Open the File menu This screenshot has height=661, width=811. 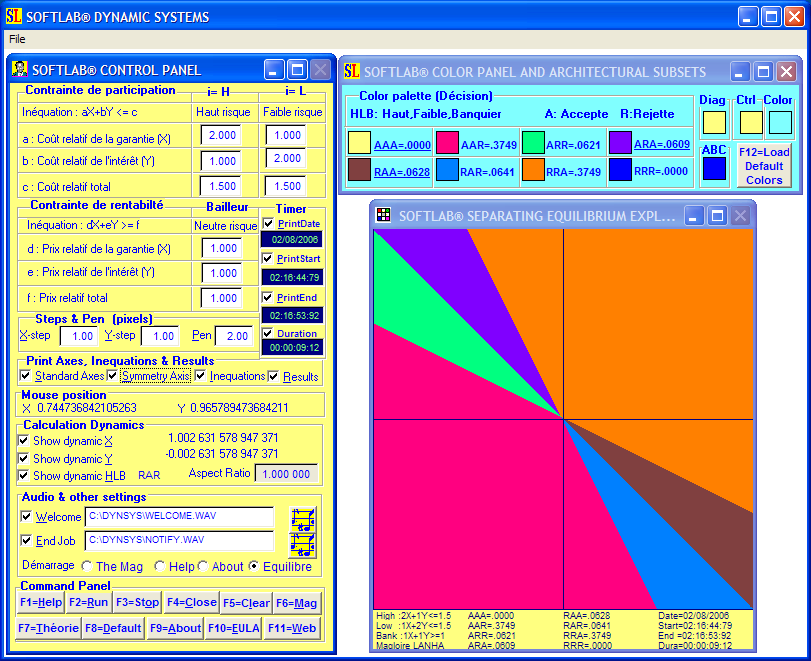click(17, 39)
